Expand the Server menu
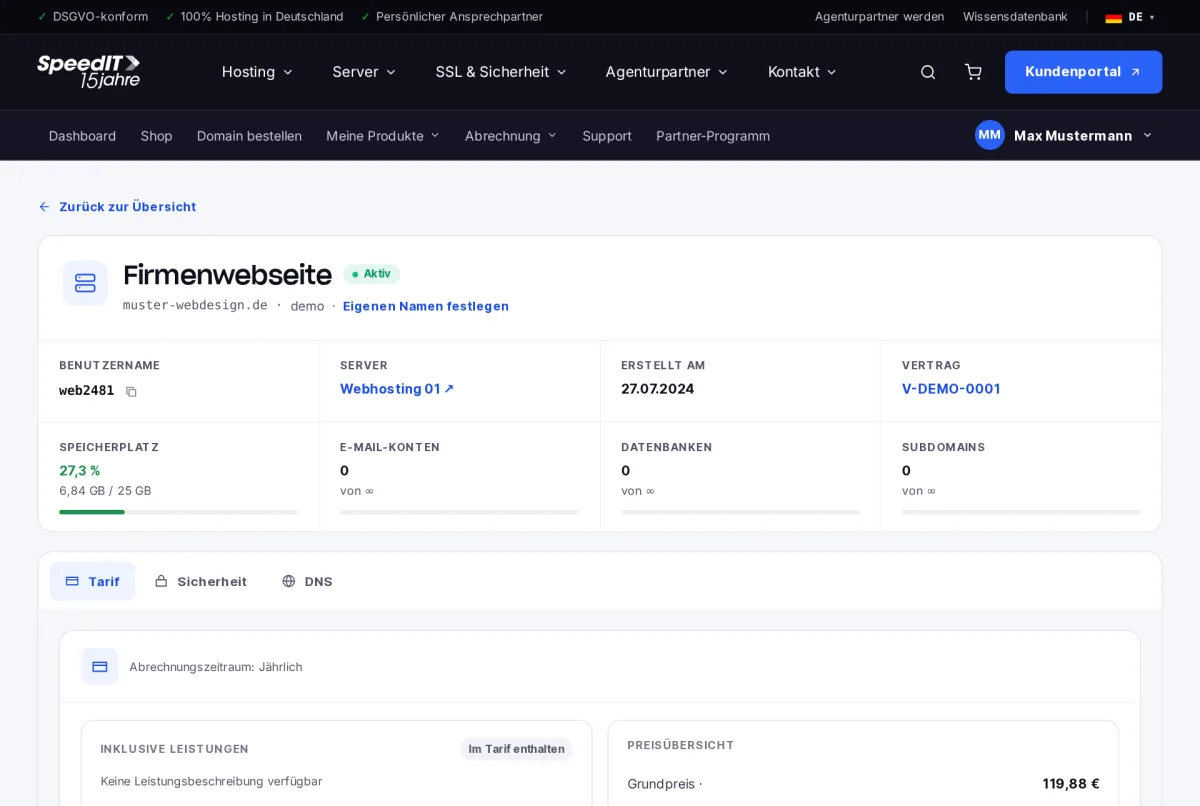 click(x=364, y=72)
